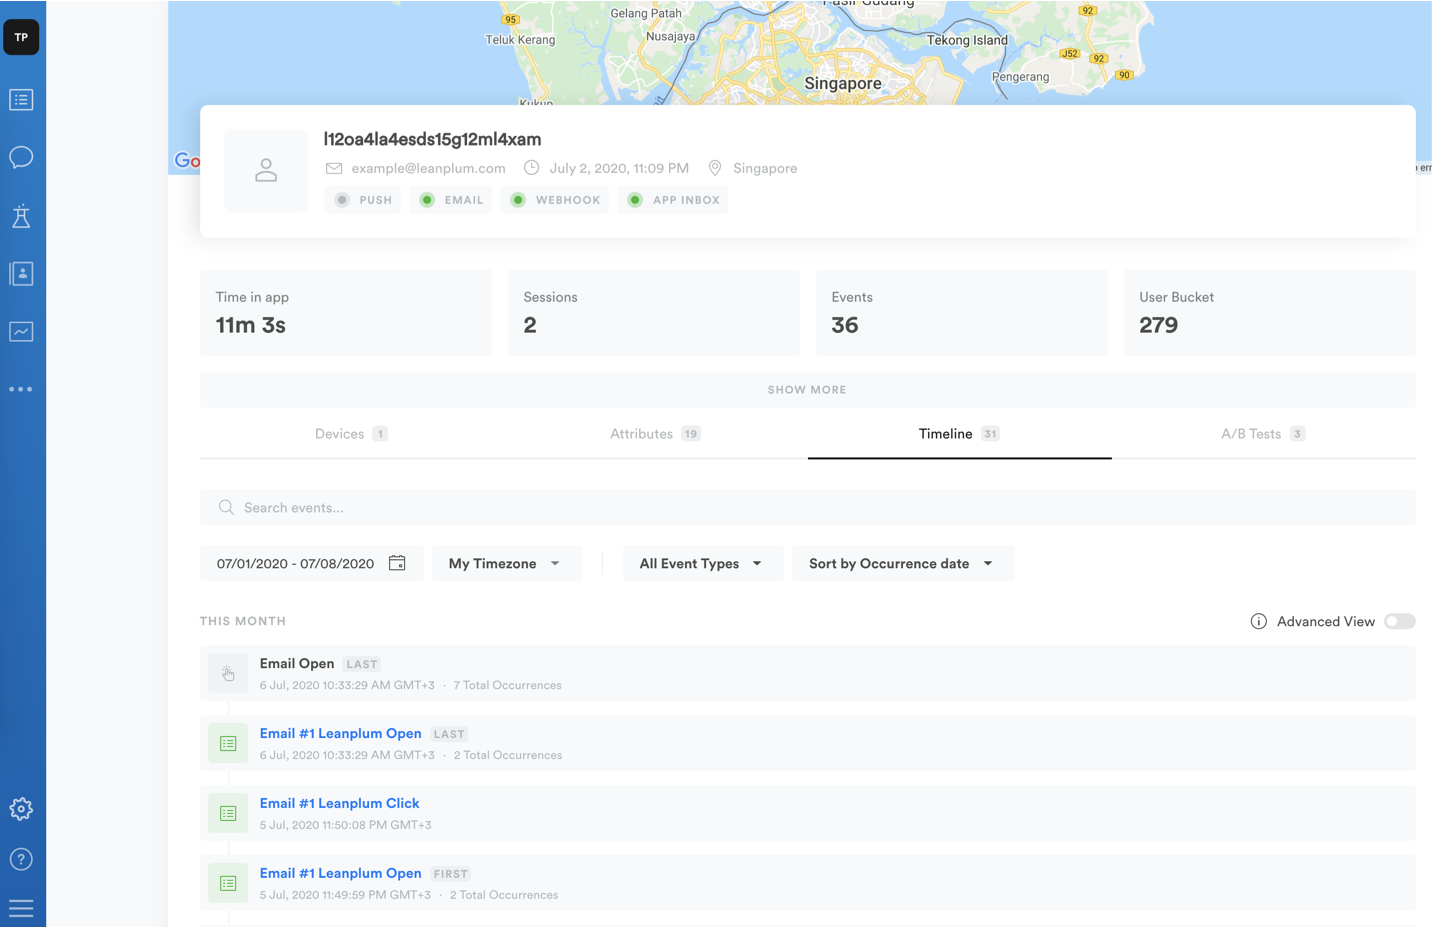Open Email #1 Leanplum Click link
This screenshot has width=1434, height=927.
click(339, 803)
